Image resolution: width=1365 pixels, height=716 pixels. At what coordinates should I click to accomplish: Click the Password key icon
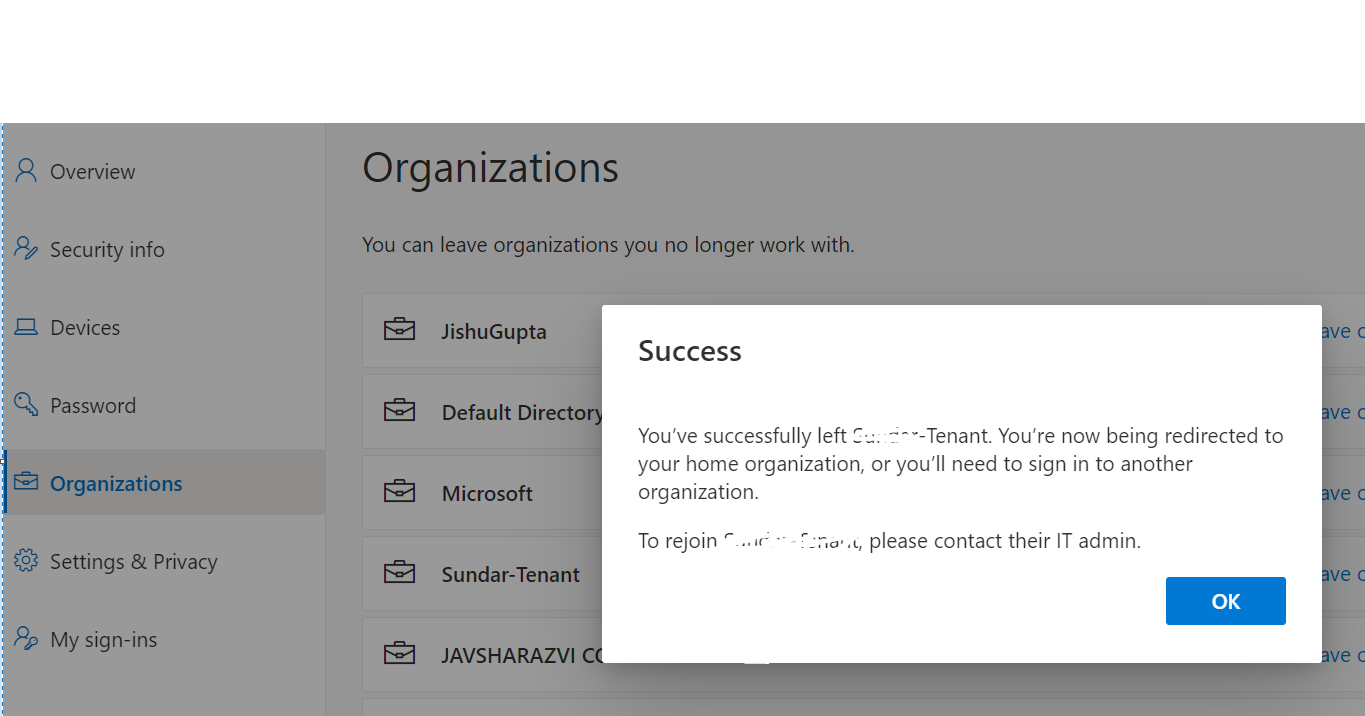pos(25,404)
